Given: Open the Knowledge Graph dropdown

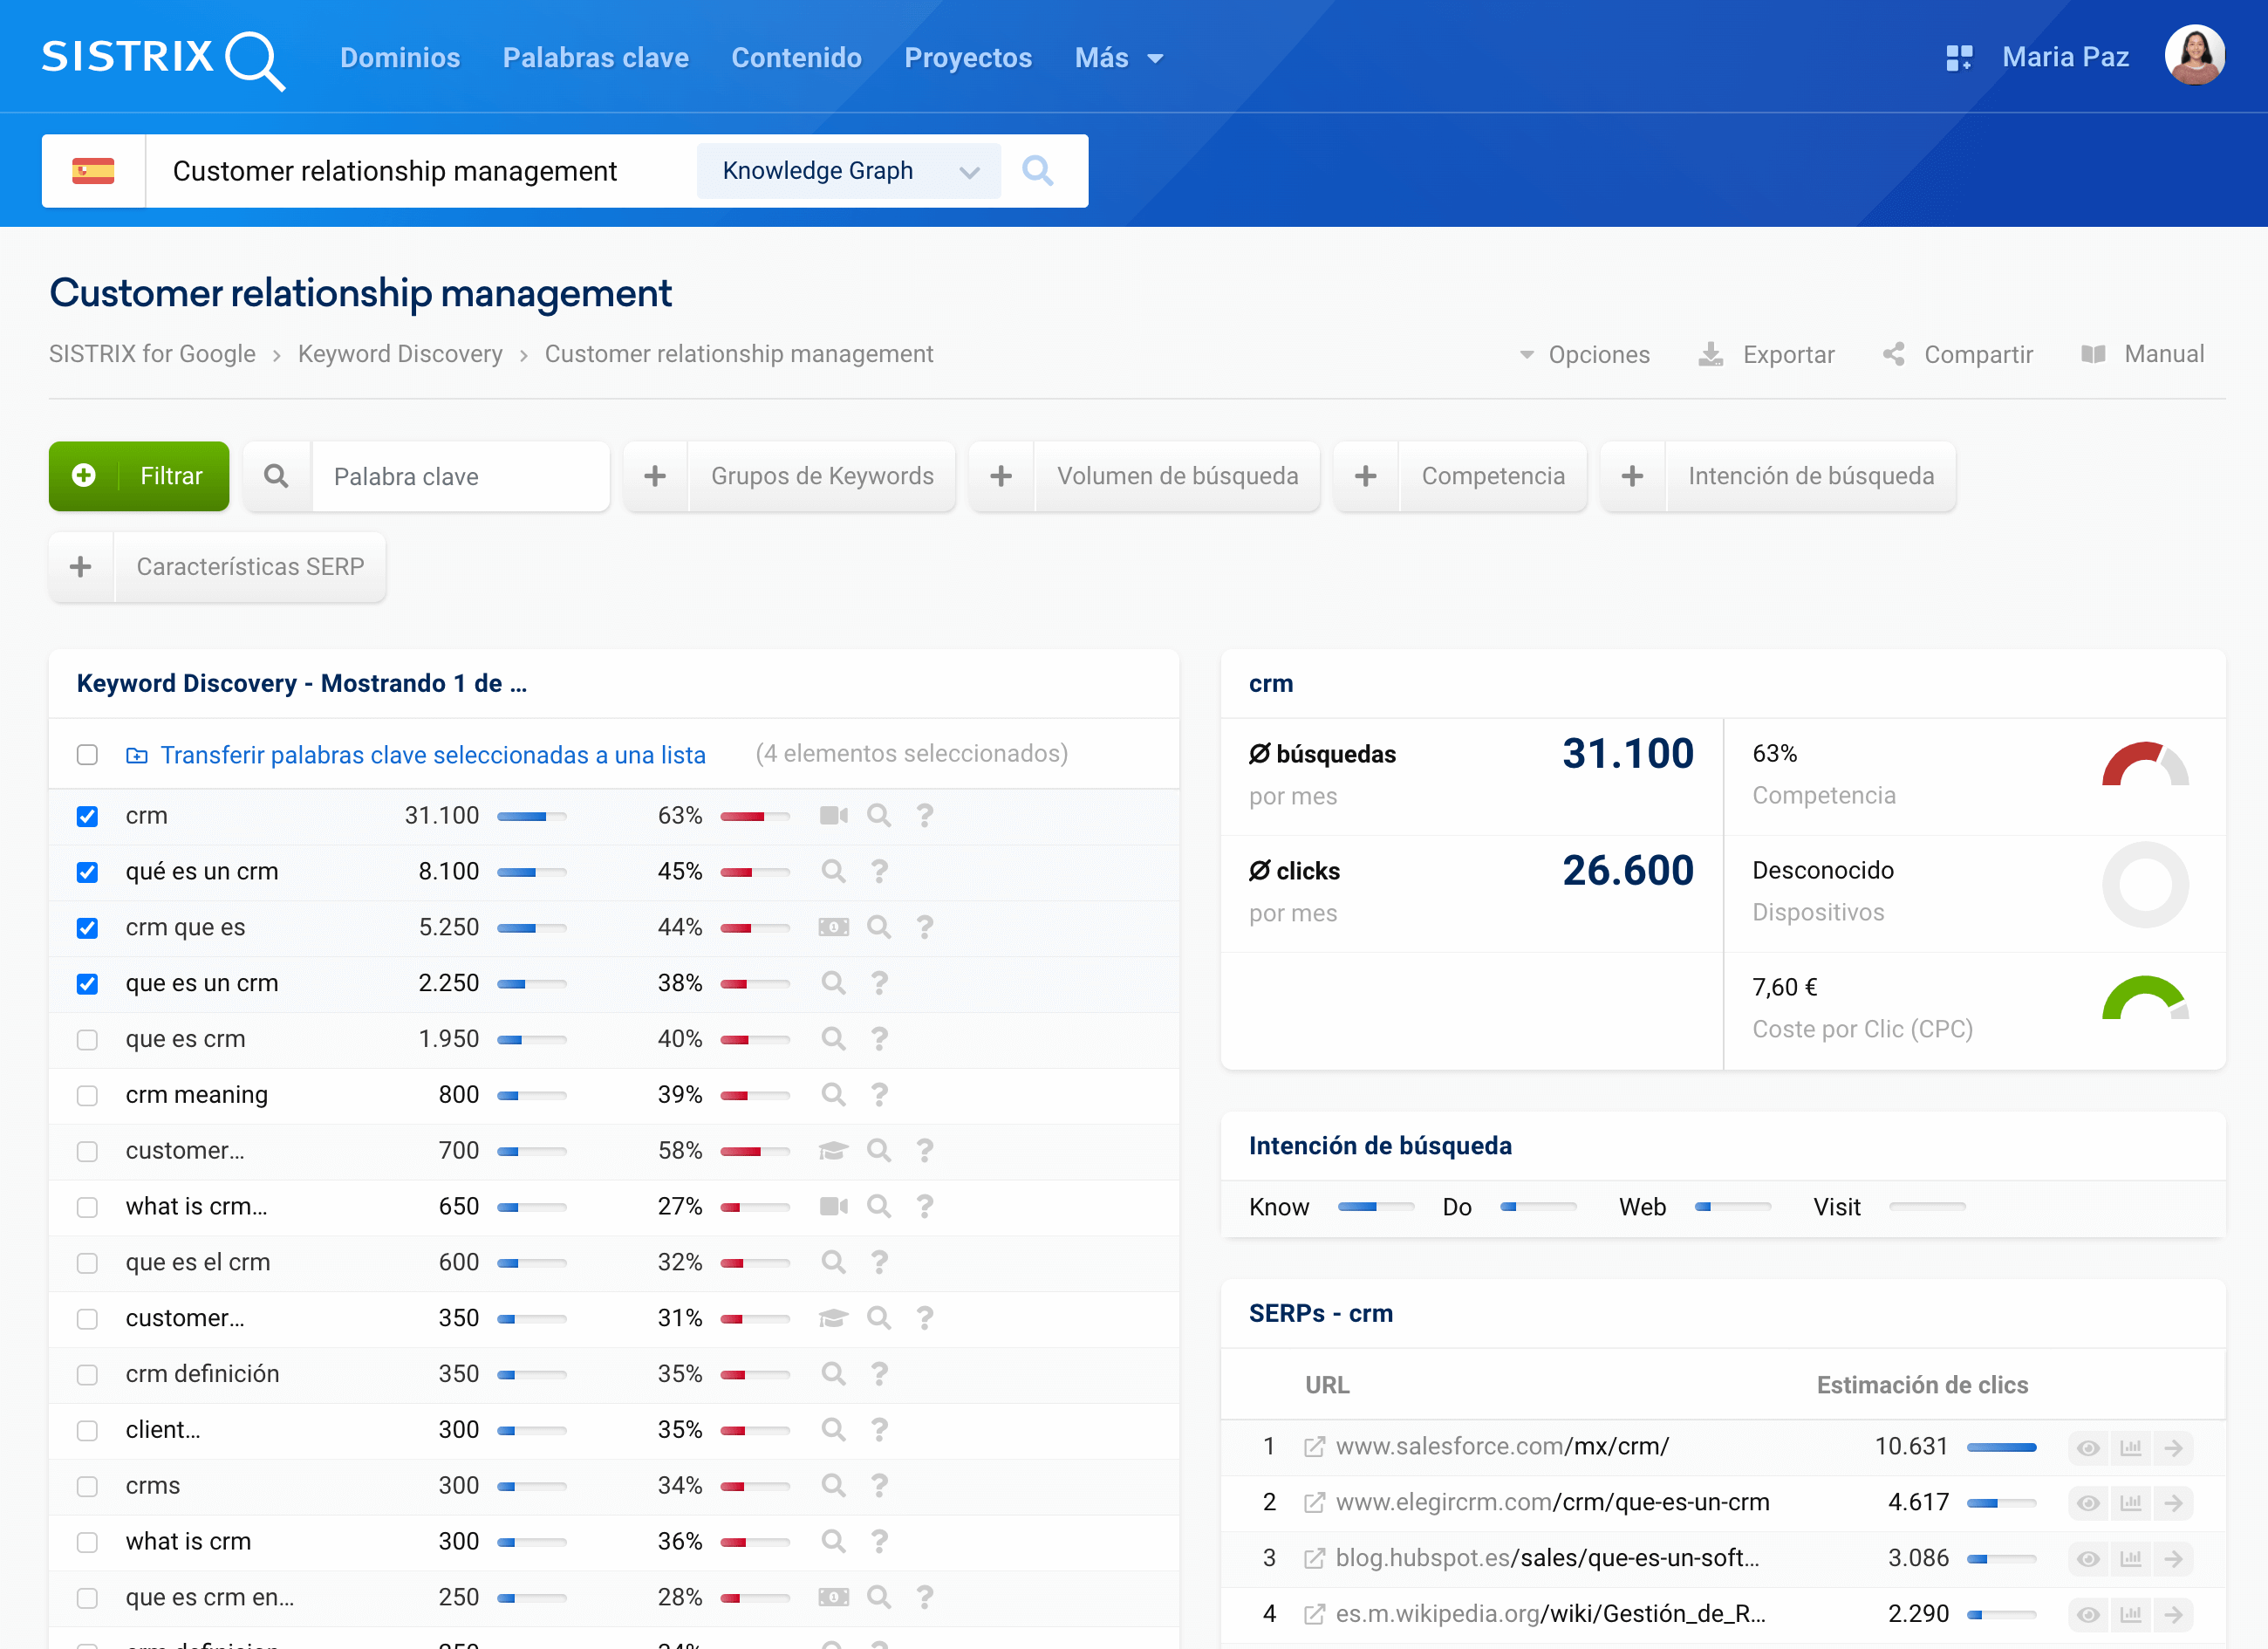Looking at the screenshot, I should click(848, 171).
